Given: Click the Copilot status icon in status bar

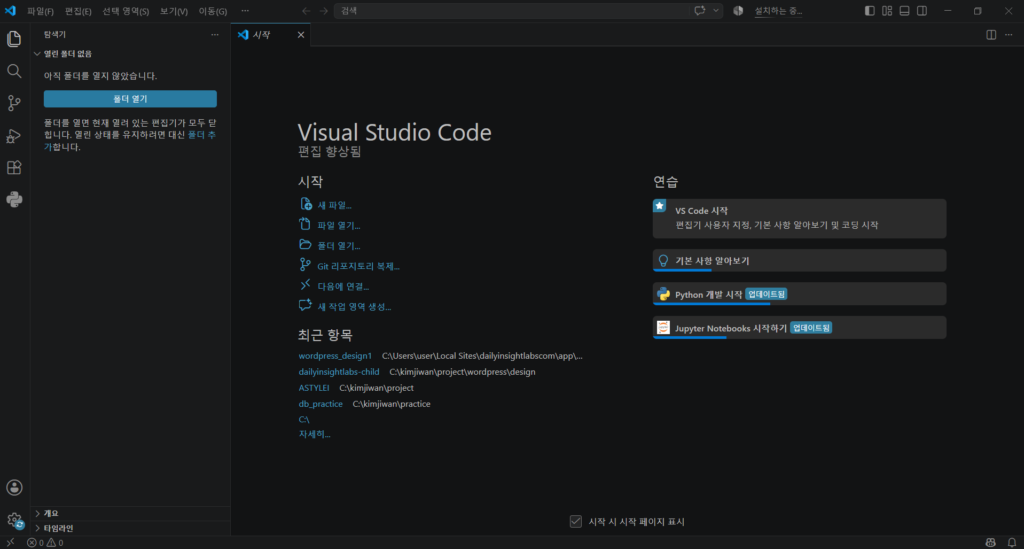Looking at the screenshot, I should point(991,542).
